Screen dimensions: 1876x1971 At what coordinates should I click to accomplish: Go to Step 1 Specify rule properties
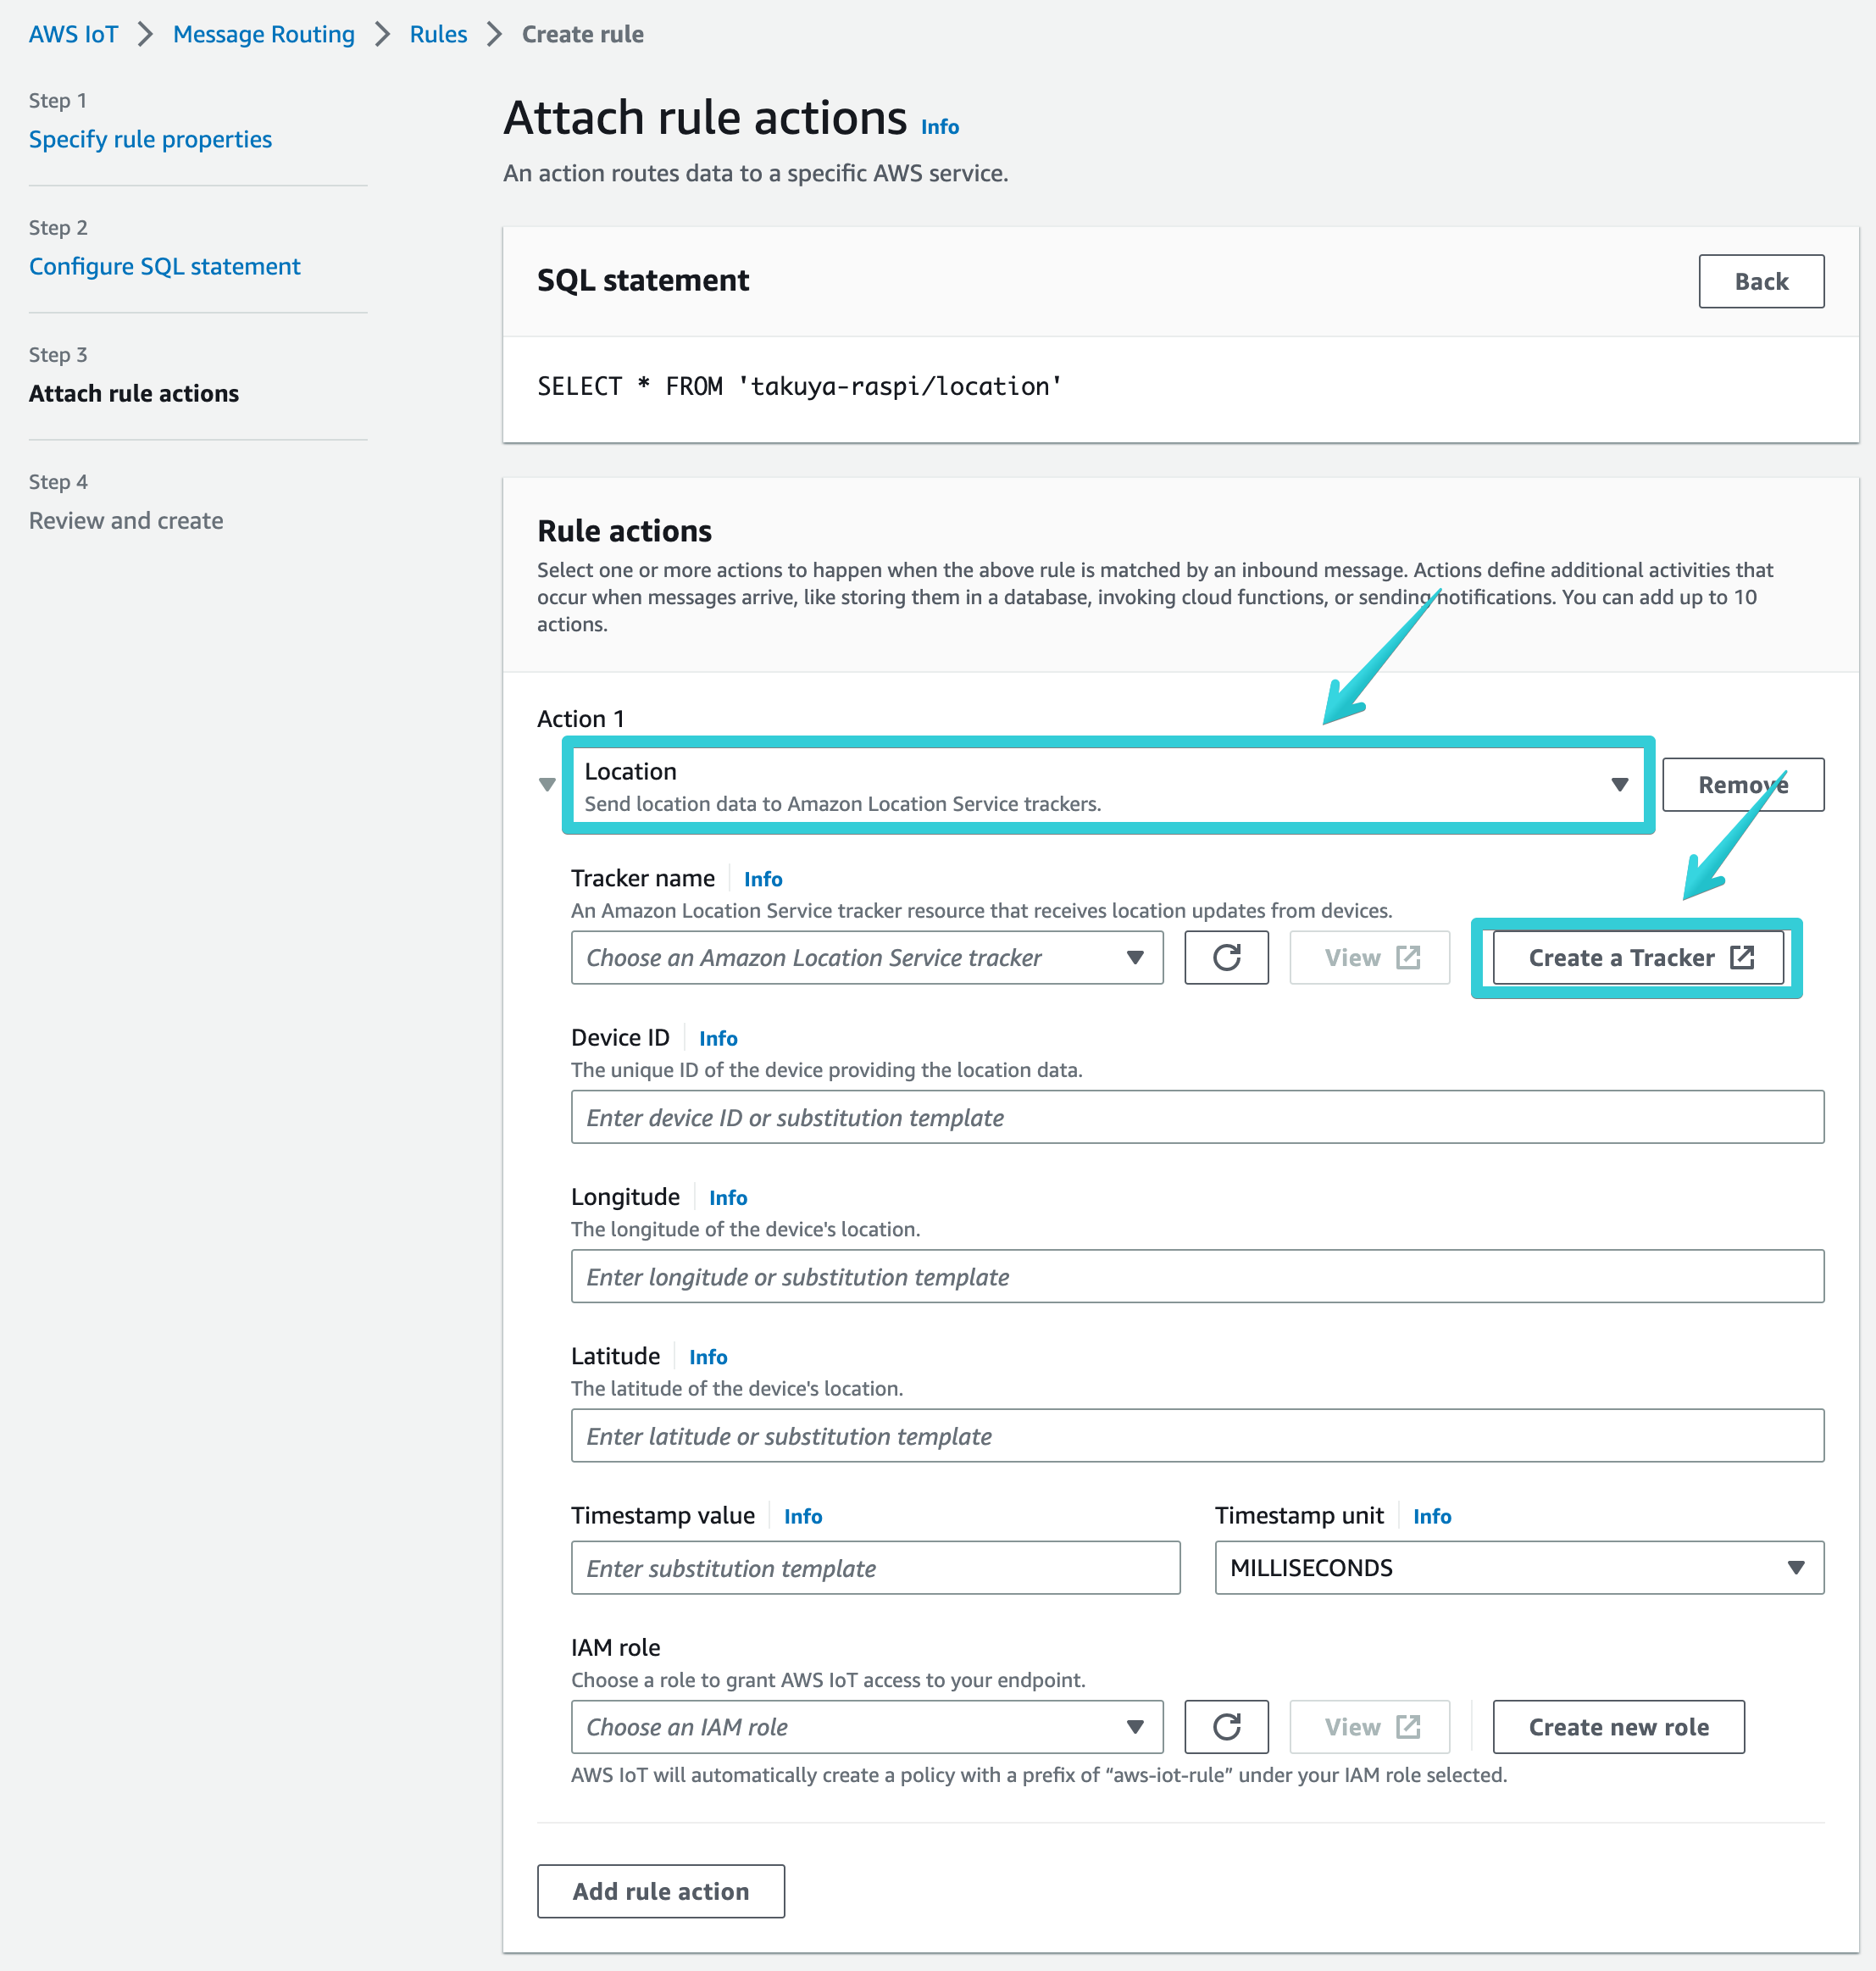[x=150, y=138]
